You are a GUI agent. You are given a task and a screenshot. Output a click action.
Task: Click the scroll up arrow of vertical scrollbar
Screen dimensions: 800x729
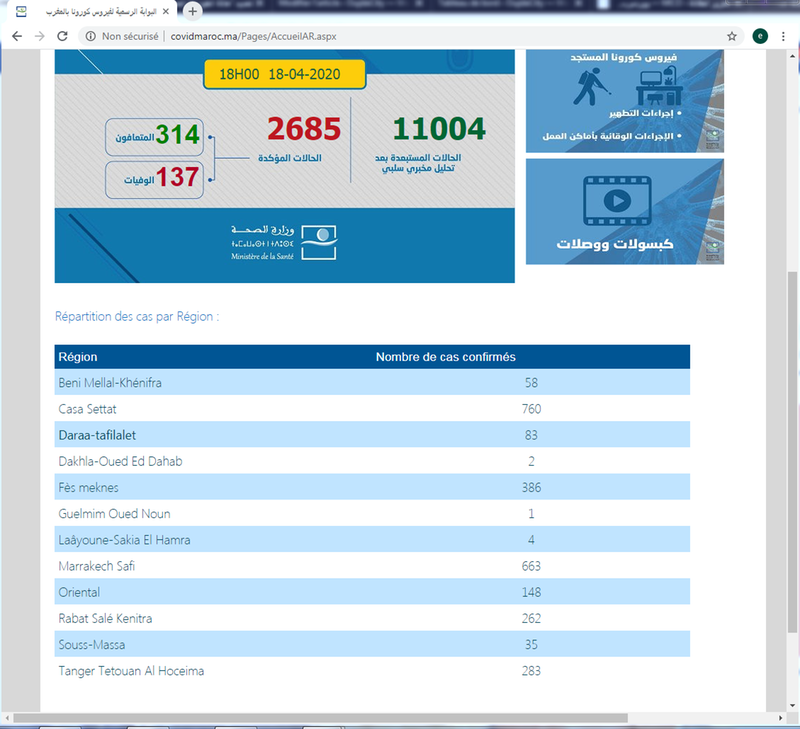point(793,56)
